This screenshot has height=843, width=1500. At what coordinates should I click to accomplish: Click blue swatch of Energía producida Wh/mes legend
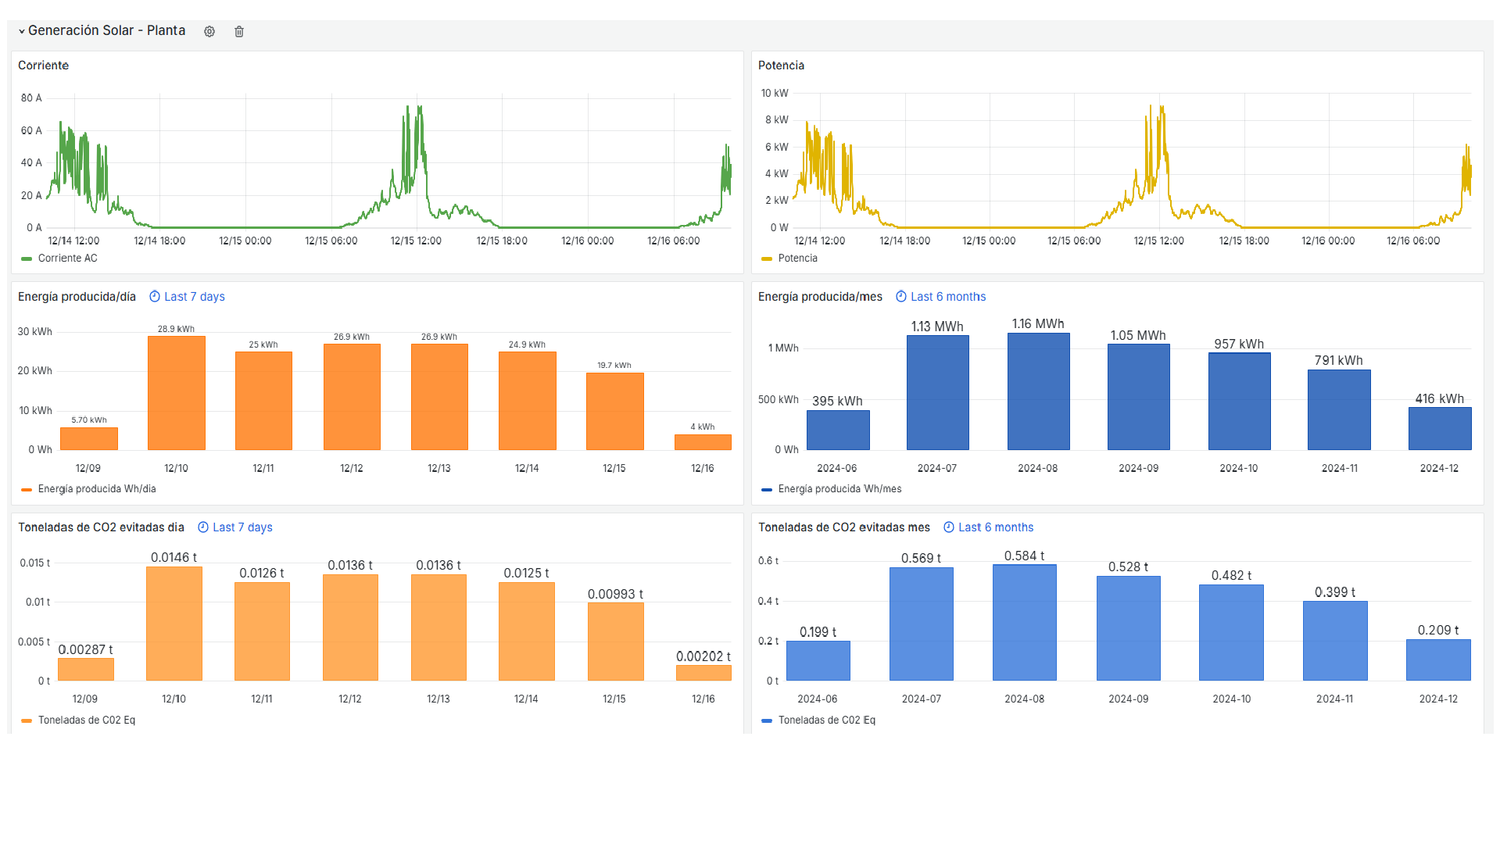[767, 490]
